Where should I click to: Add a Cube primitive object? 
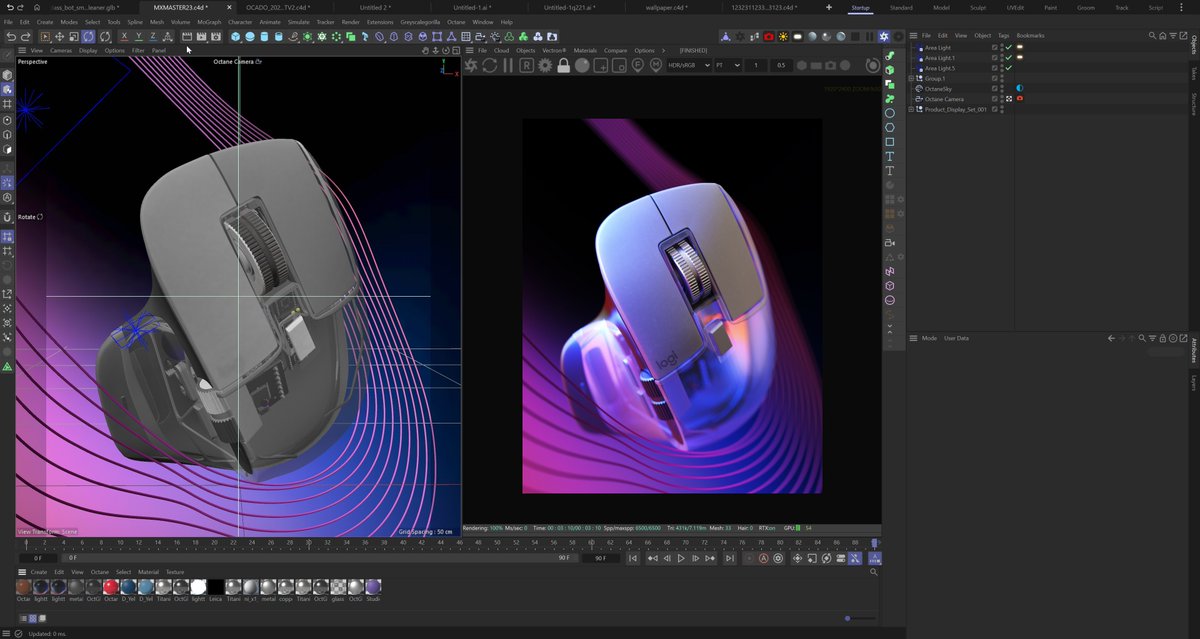coord(235,36)
